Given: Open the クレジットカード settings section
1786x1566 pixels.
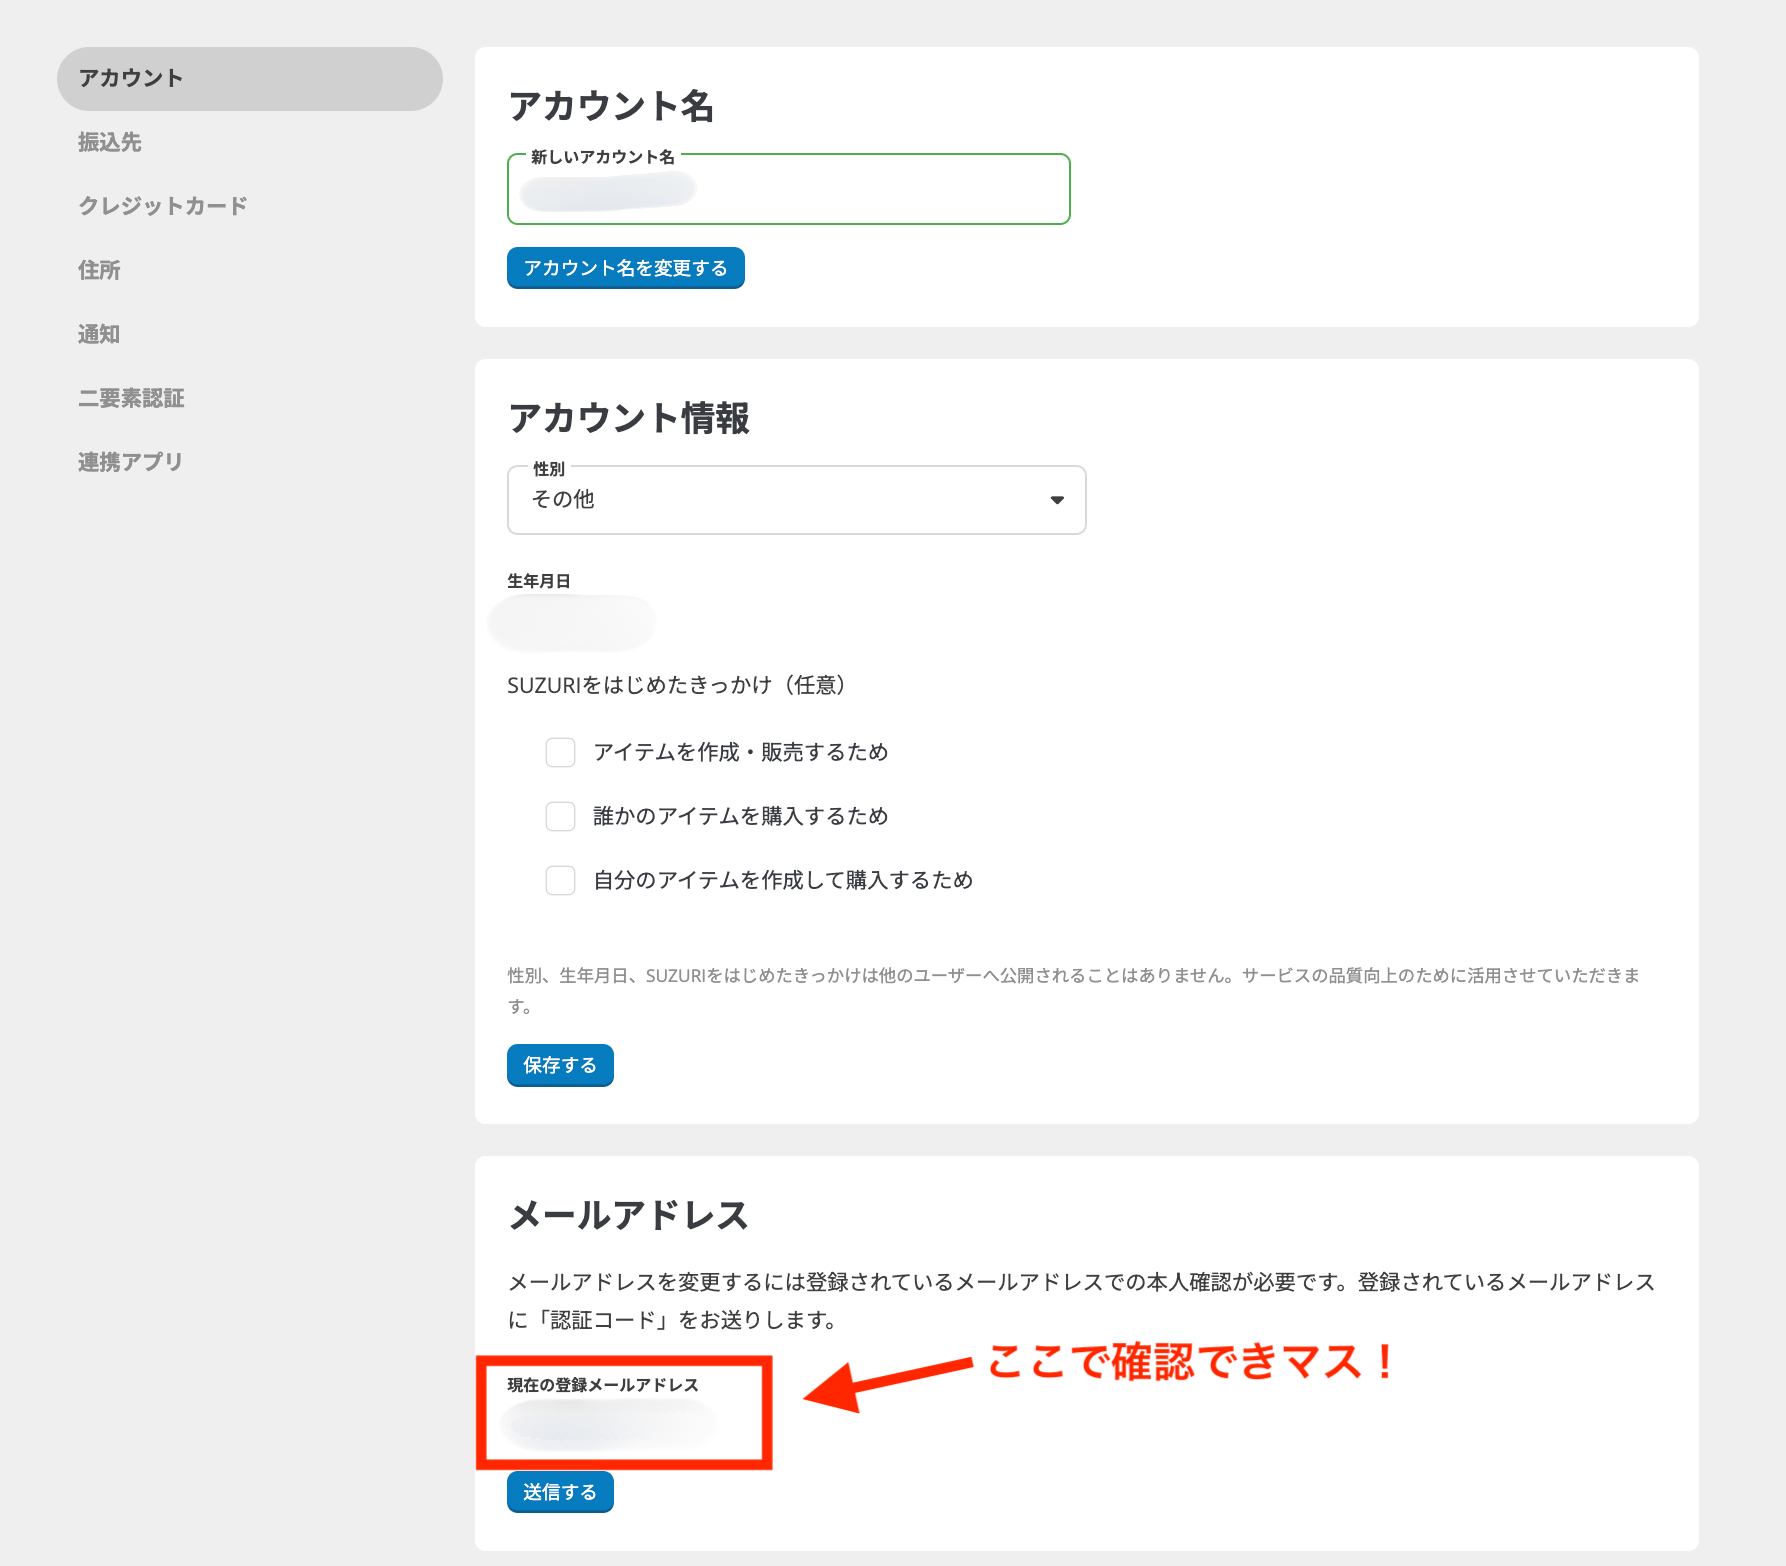Looking at the screenshot, I should [x=161, y=205].
